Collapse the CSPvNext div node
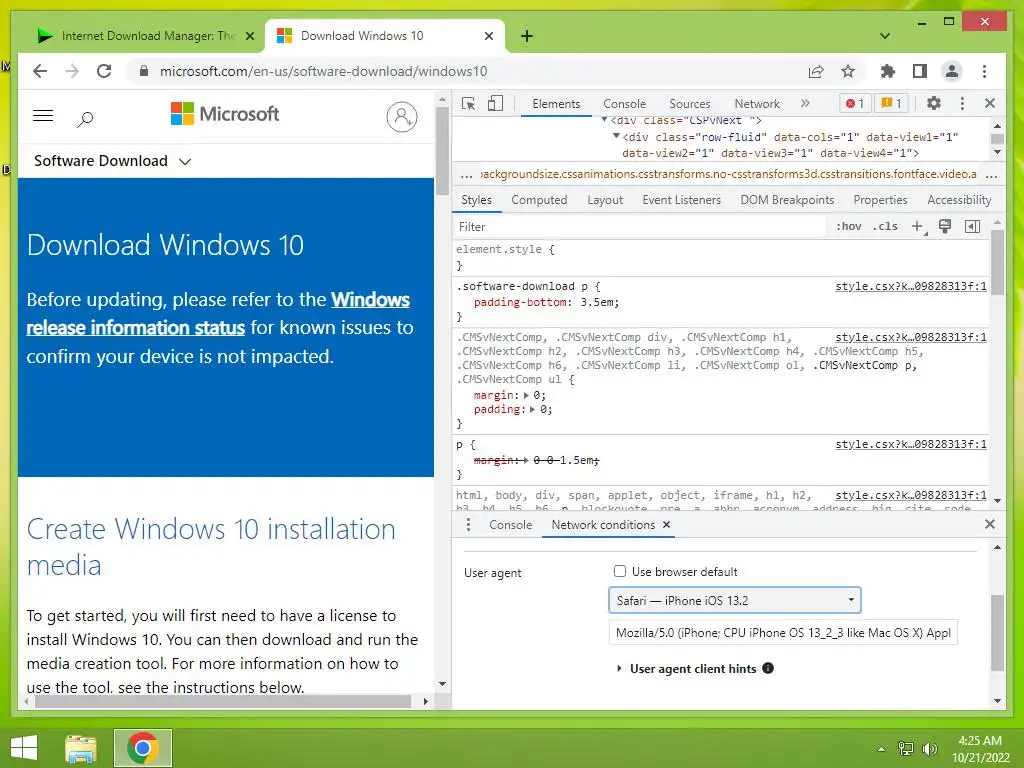The image size is (1024, 768). pyautogui.click(x=604, y=120)
